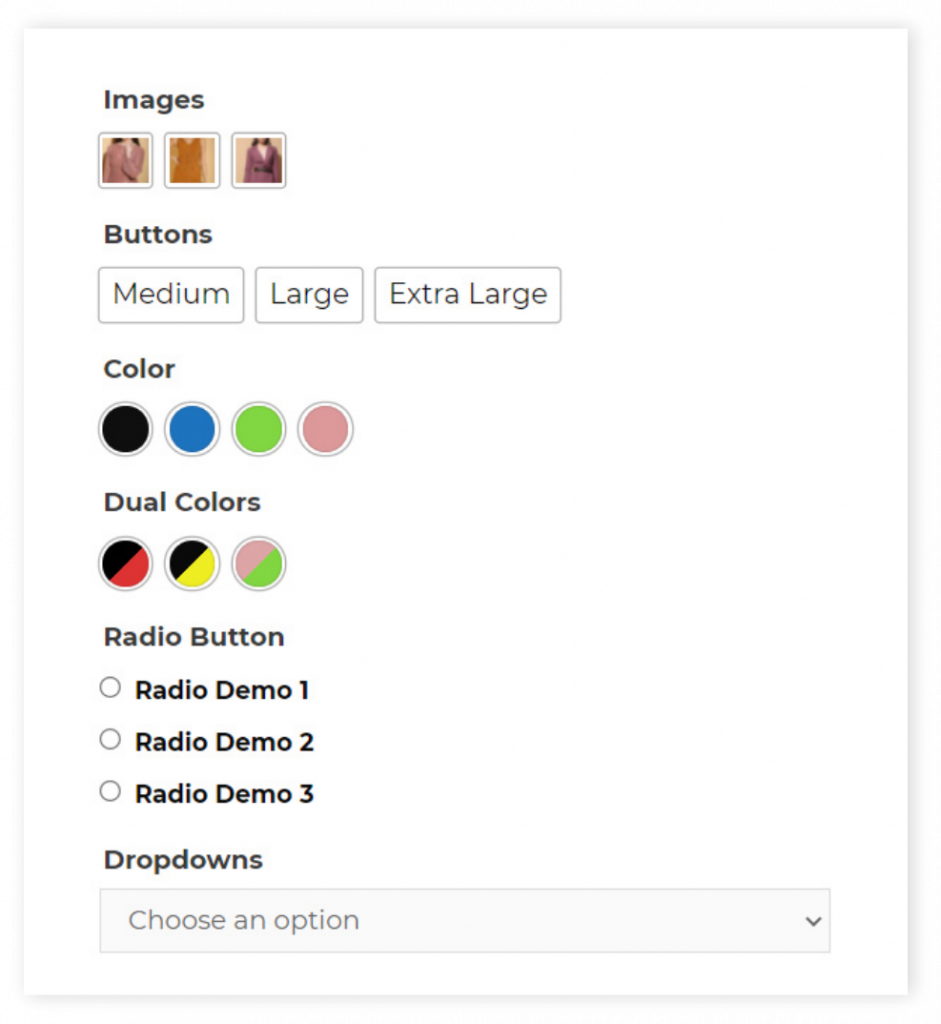Select the Radio Demo 2 radio button
Screen dimensions: 941x1024
pyautogui.click(x=110, y=739)
